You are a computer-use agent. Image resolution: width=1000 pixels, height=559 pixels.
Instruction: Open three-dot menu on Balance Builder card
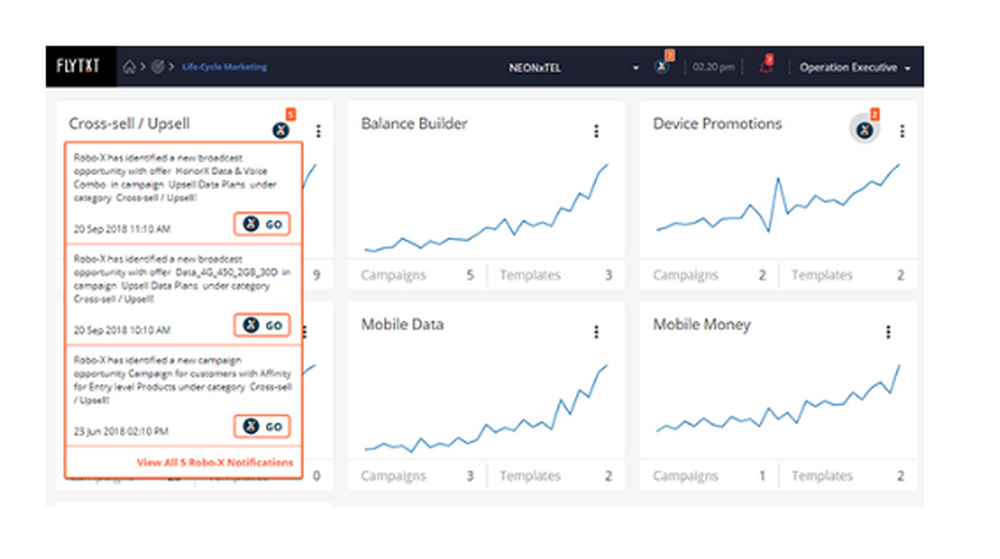point(596,131)
